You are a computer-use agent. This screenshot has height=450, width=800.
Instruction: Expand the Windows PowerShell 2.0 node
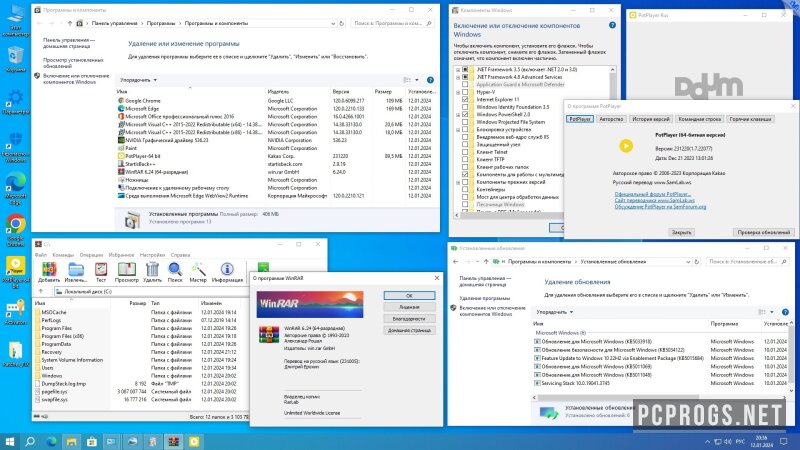(458, 115)
